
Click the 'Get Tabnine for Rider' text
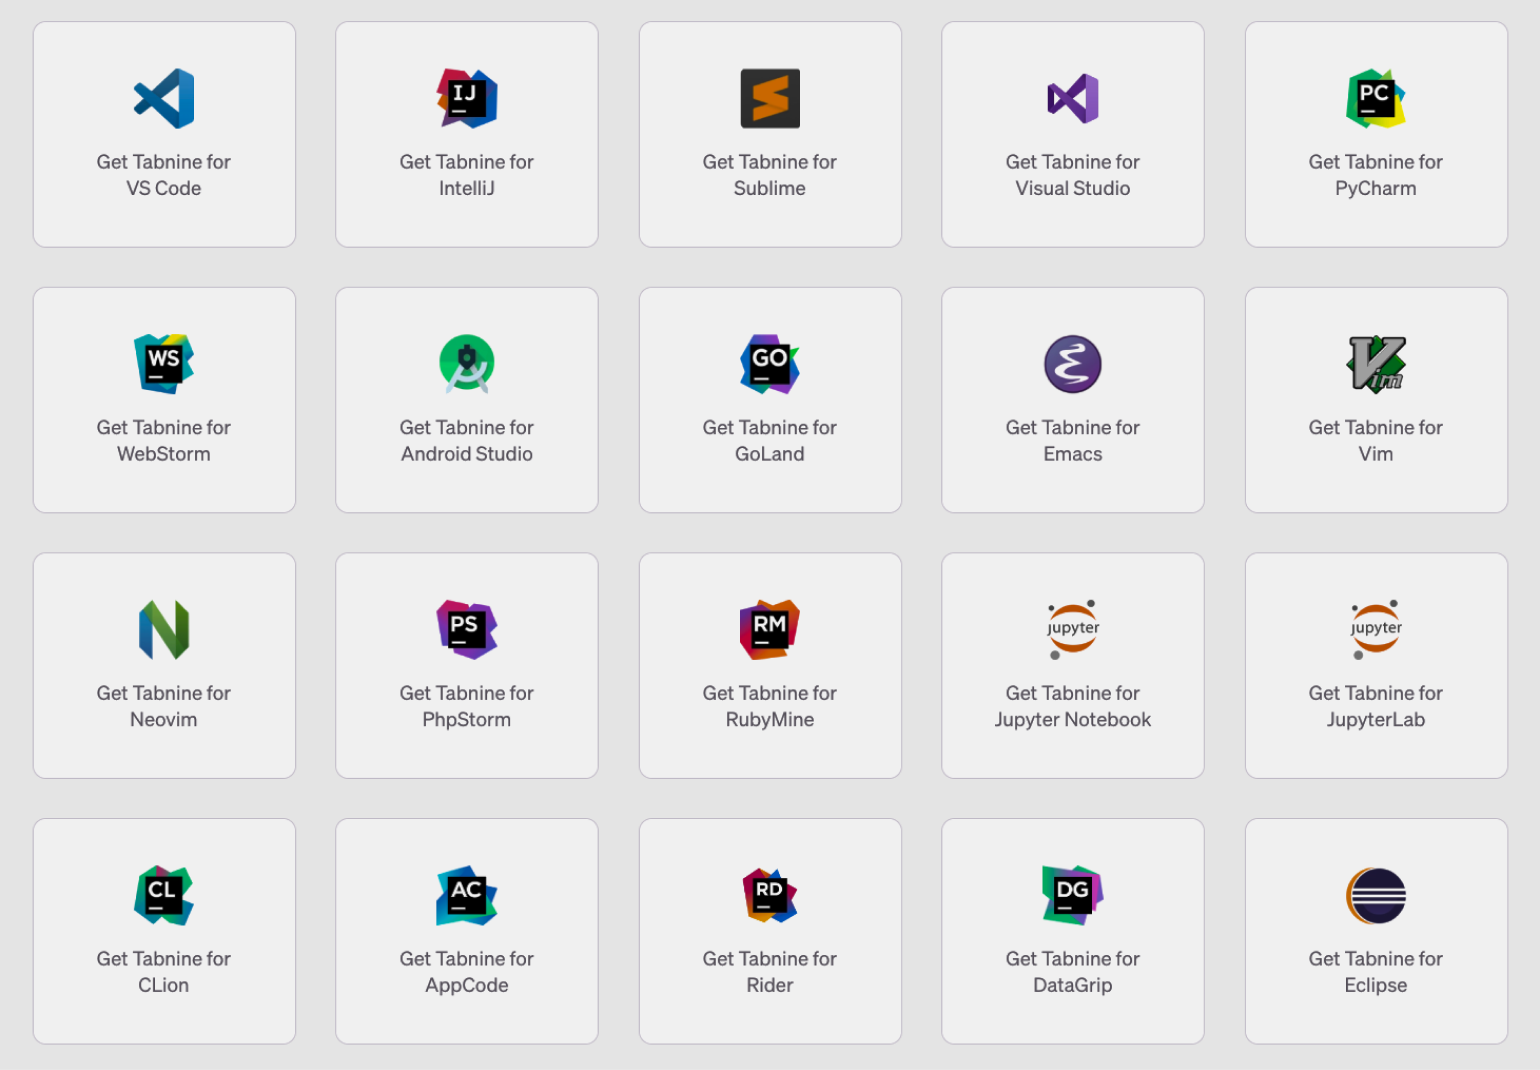coord(770,972)
